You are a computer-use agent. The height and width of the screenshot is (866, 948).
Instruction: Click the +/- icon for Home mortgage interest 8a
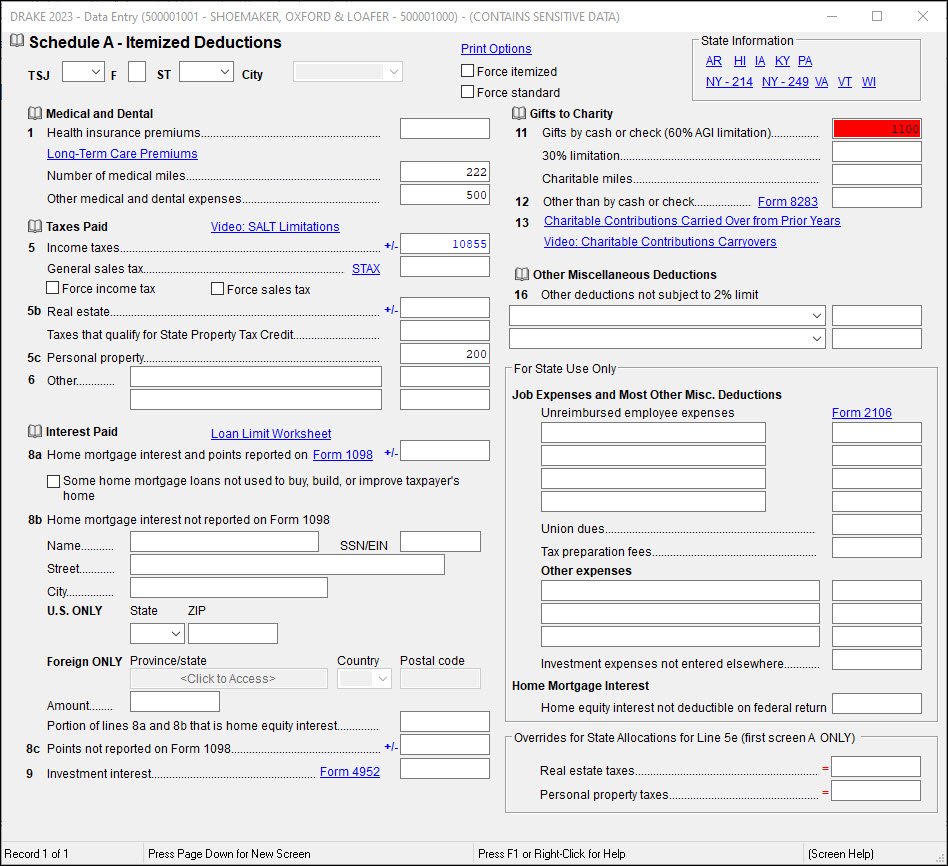pyautogui.click(x=391, y=452)
